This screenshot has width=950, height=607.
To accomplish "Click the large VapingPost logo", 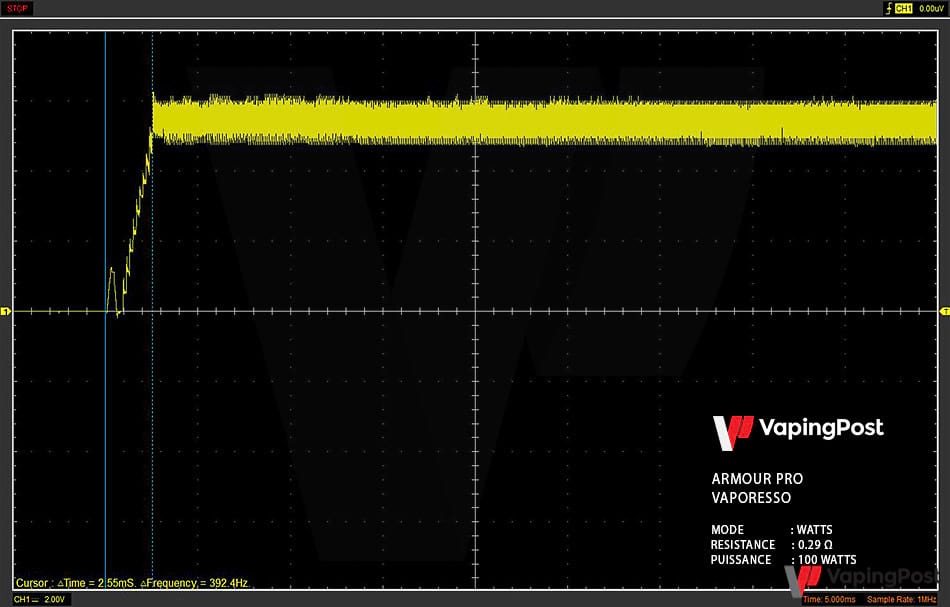I will (797, 429).
